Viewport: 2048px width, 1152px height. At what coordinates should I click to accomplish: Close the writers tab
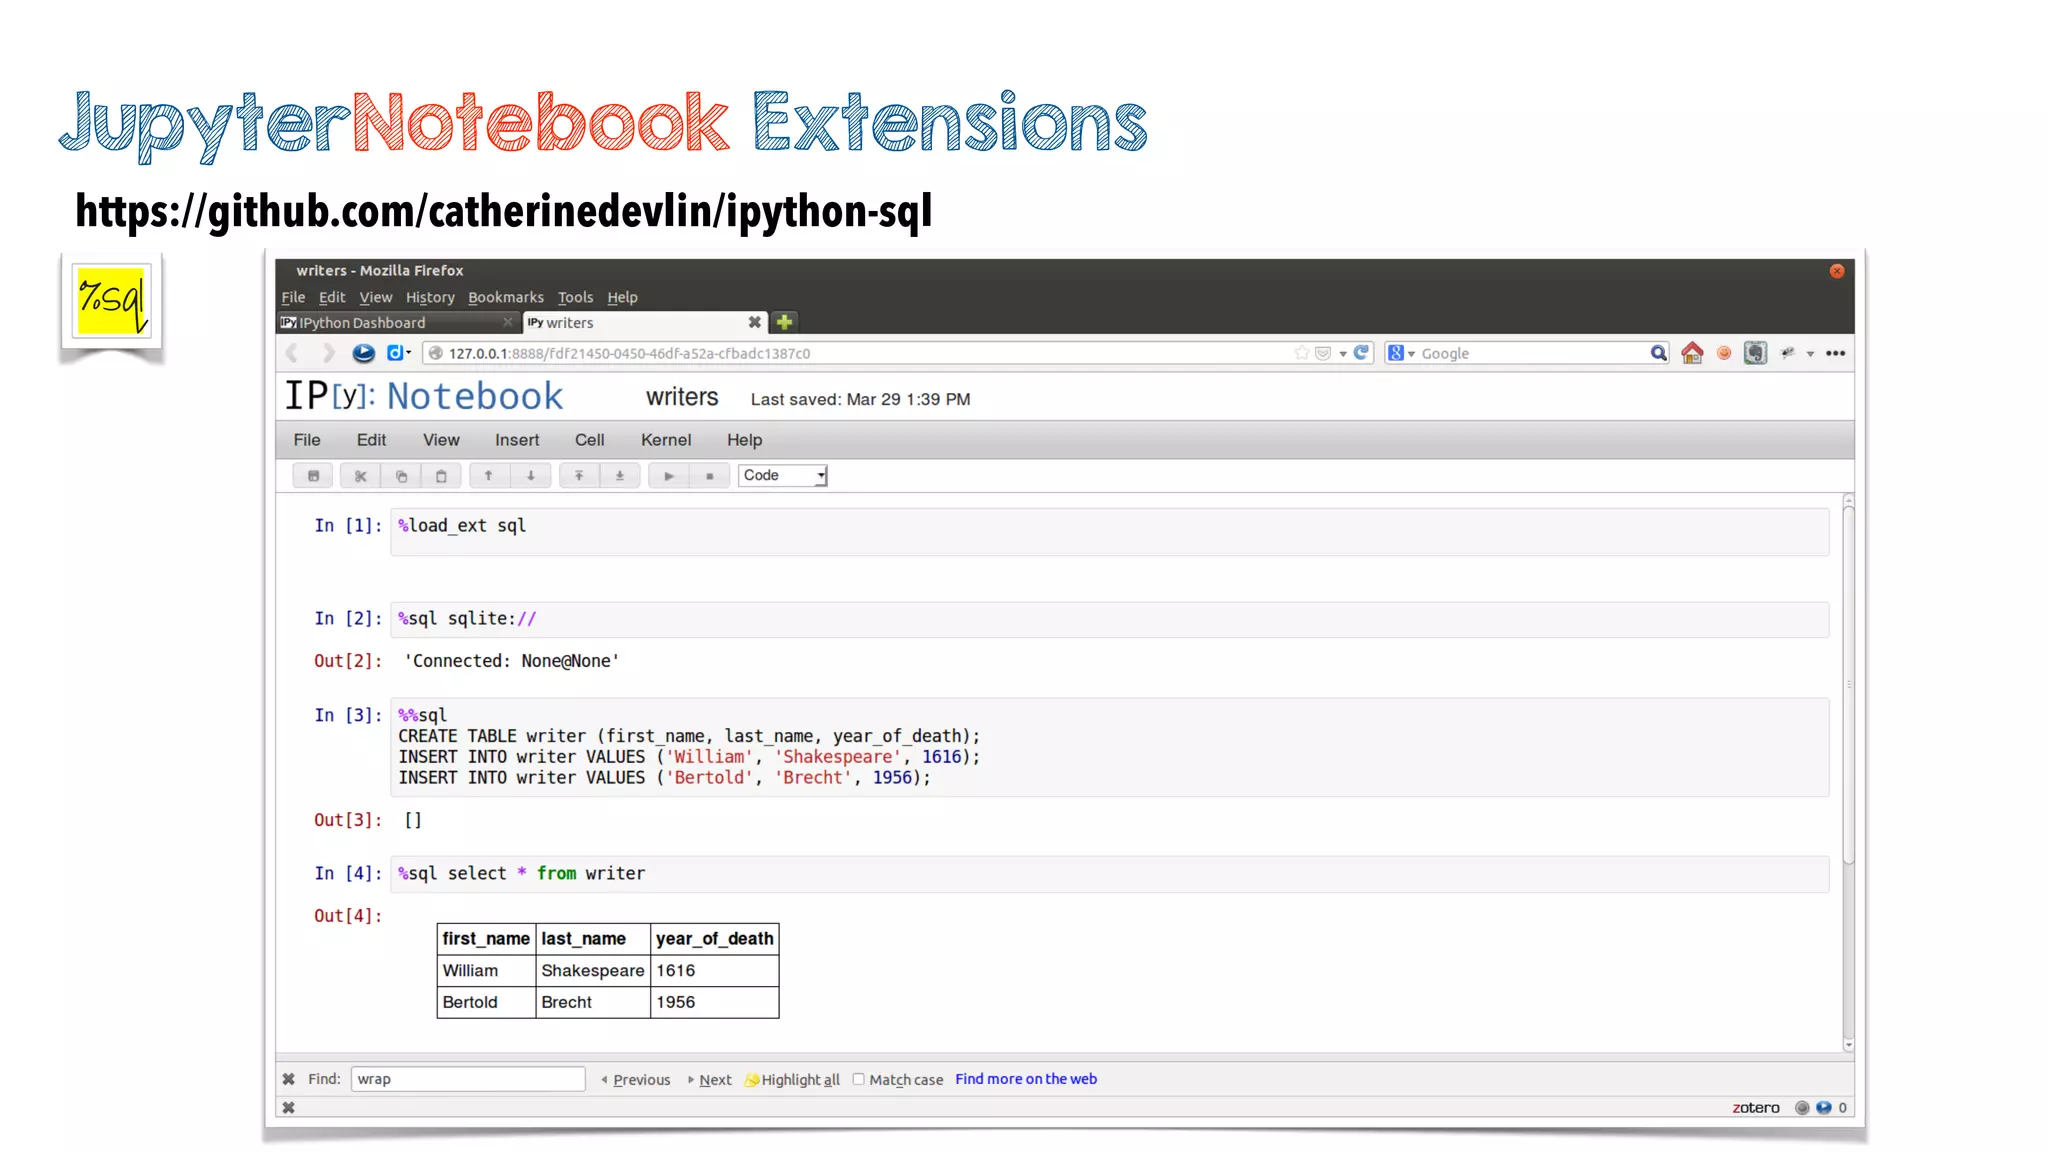755,322
